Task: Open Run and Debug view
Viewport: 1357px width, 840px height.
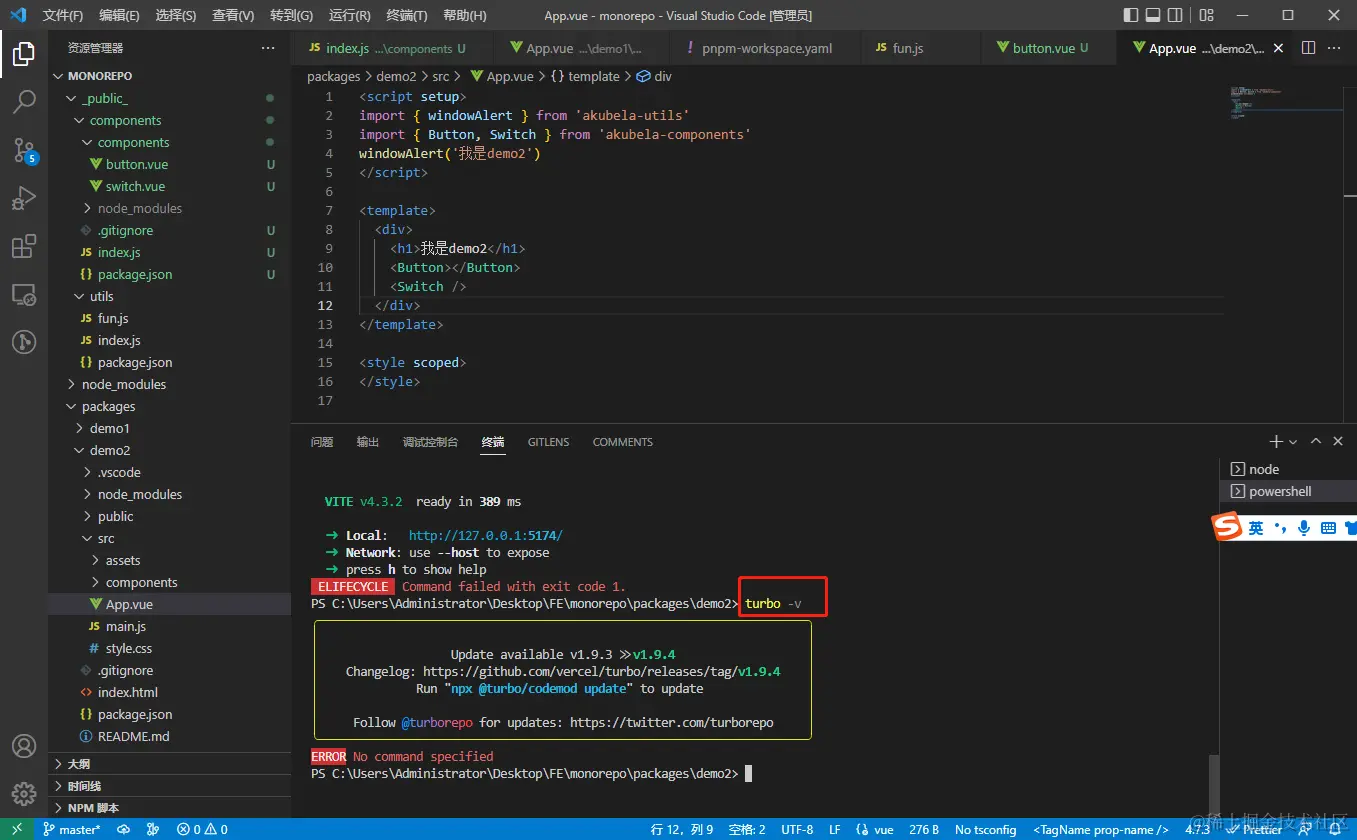Action: (x=24, y=198)
